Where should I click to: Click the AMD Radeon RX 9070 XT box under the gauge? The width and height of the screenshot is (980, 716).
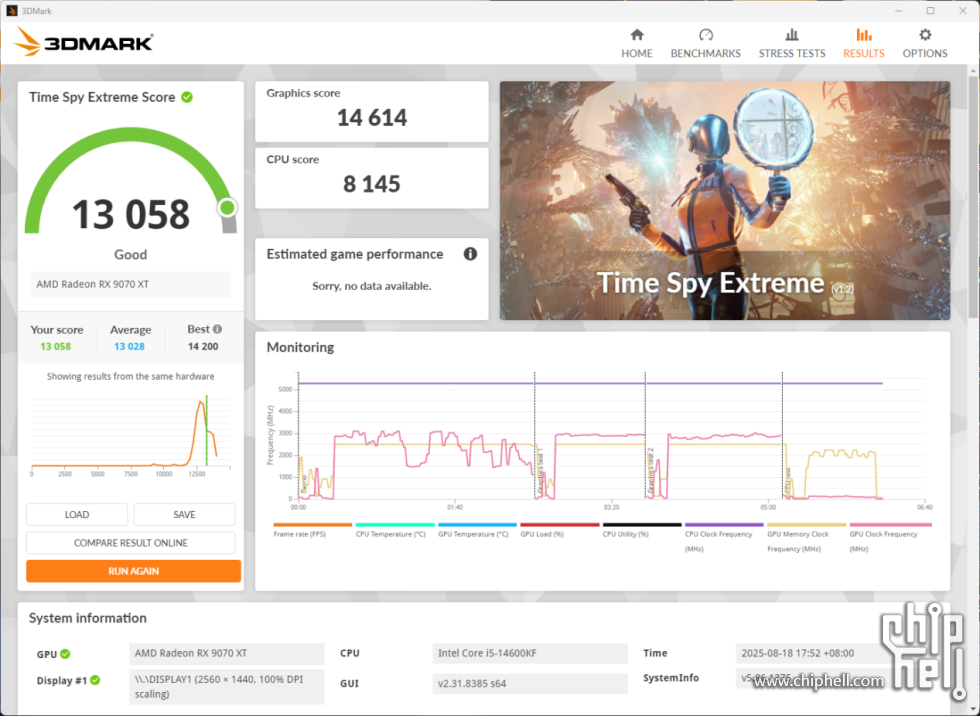tap(131, 284)
